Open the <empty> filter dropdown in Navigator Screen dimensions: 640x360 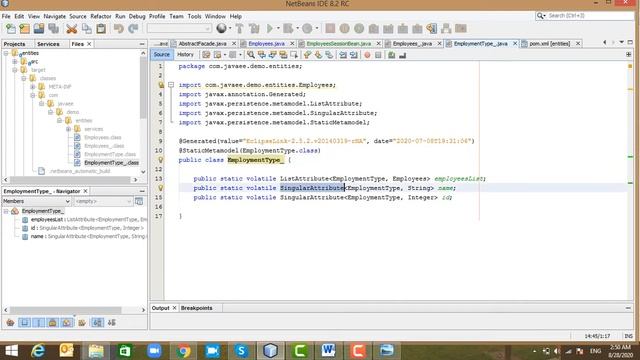click(103, 201)
